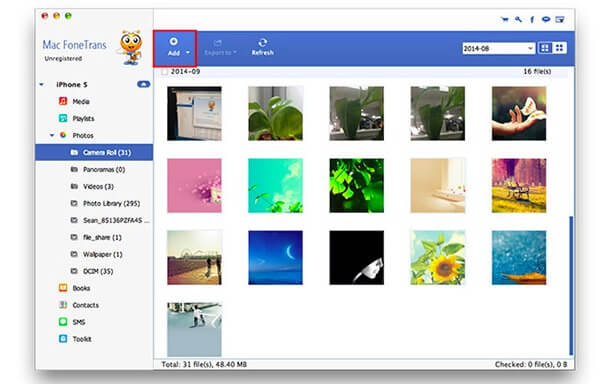Select Camera Roll (31) album
Viewport: 600px width, 384px height.
point(94,152)
